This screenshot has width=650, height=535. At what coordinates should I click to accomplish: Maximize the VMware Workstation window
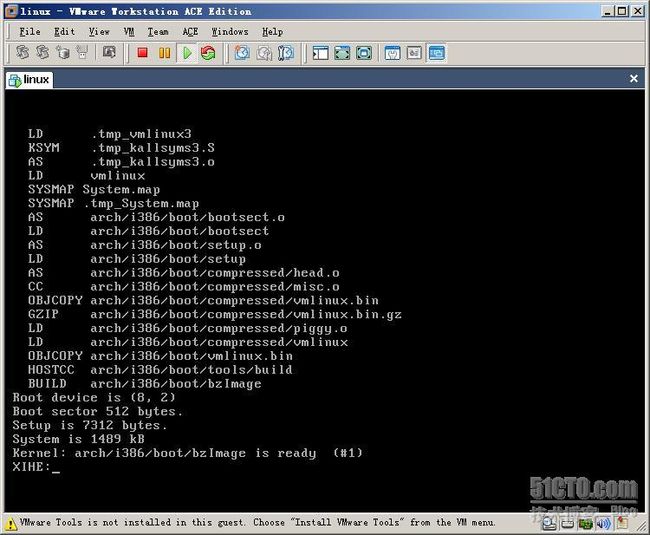(622, 11)
